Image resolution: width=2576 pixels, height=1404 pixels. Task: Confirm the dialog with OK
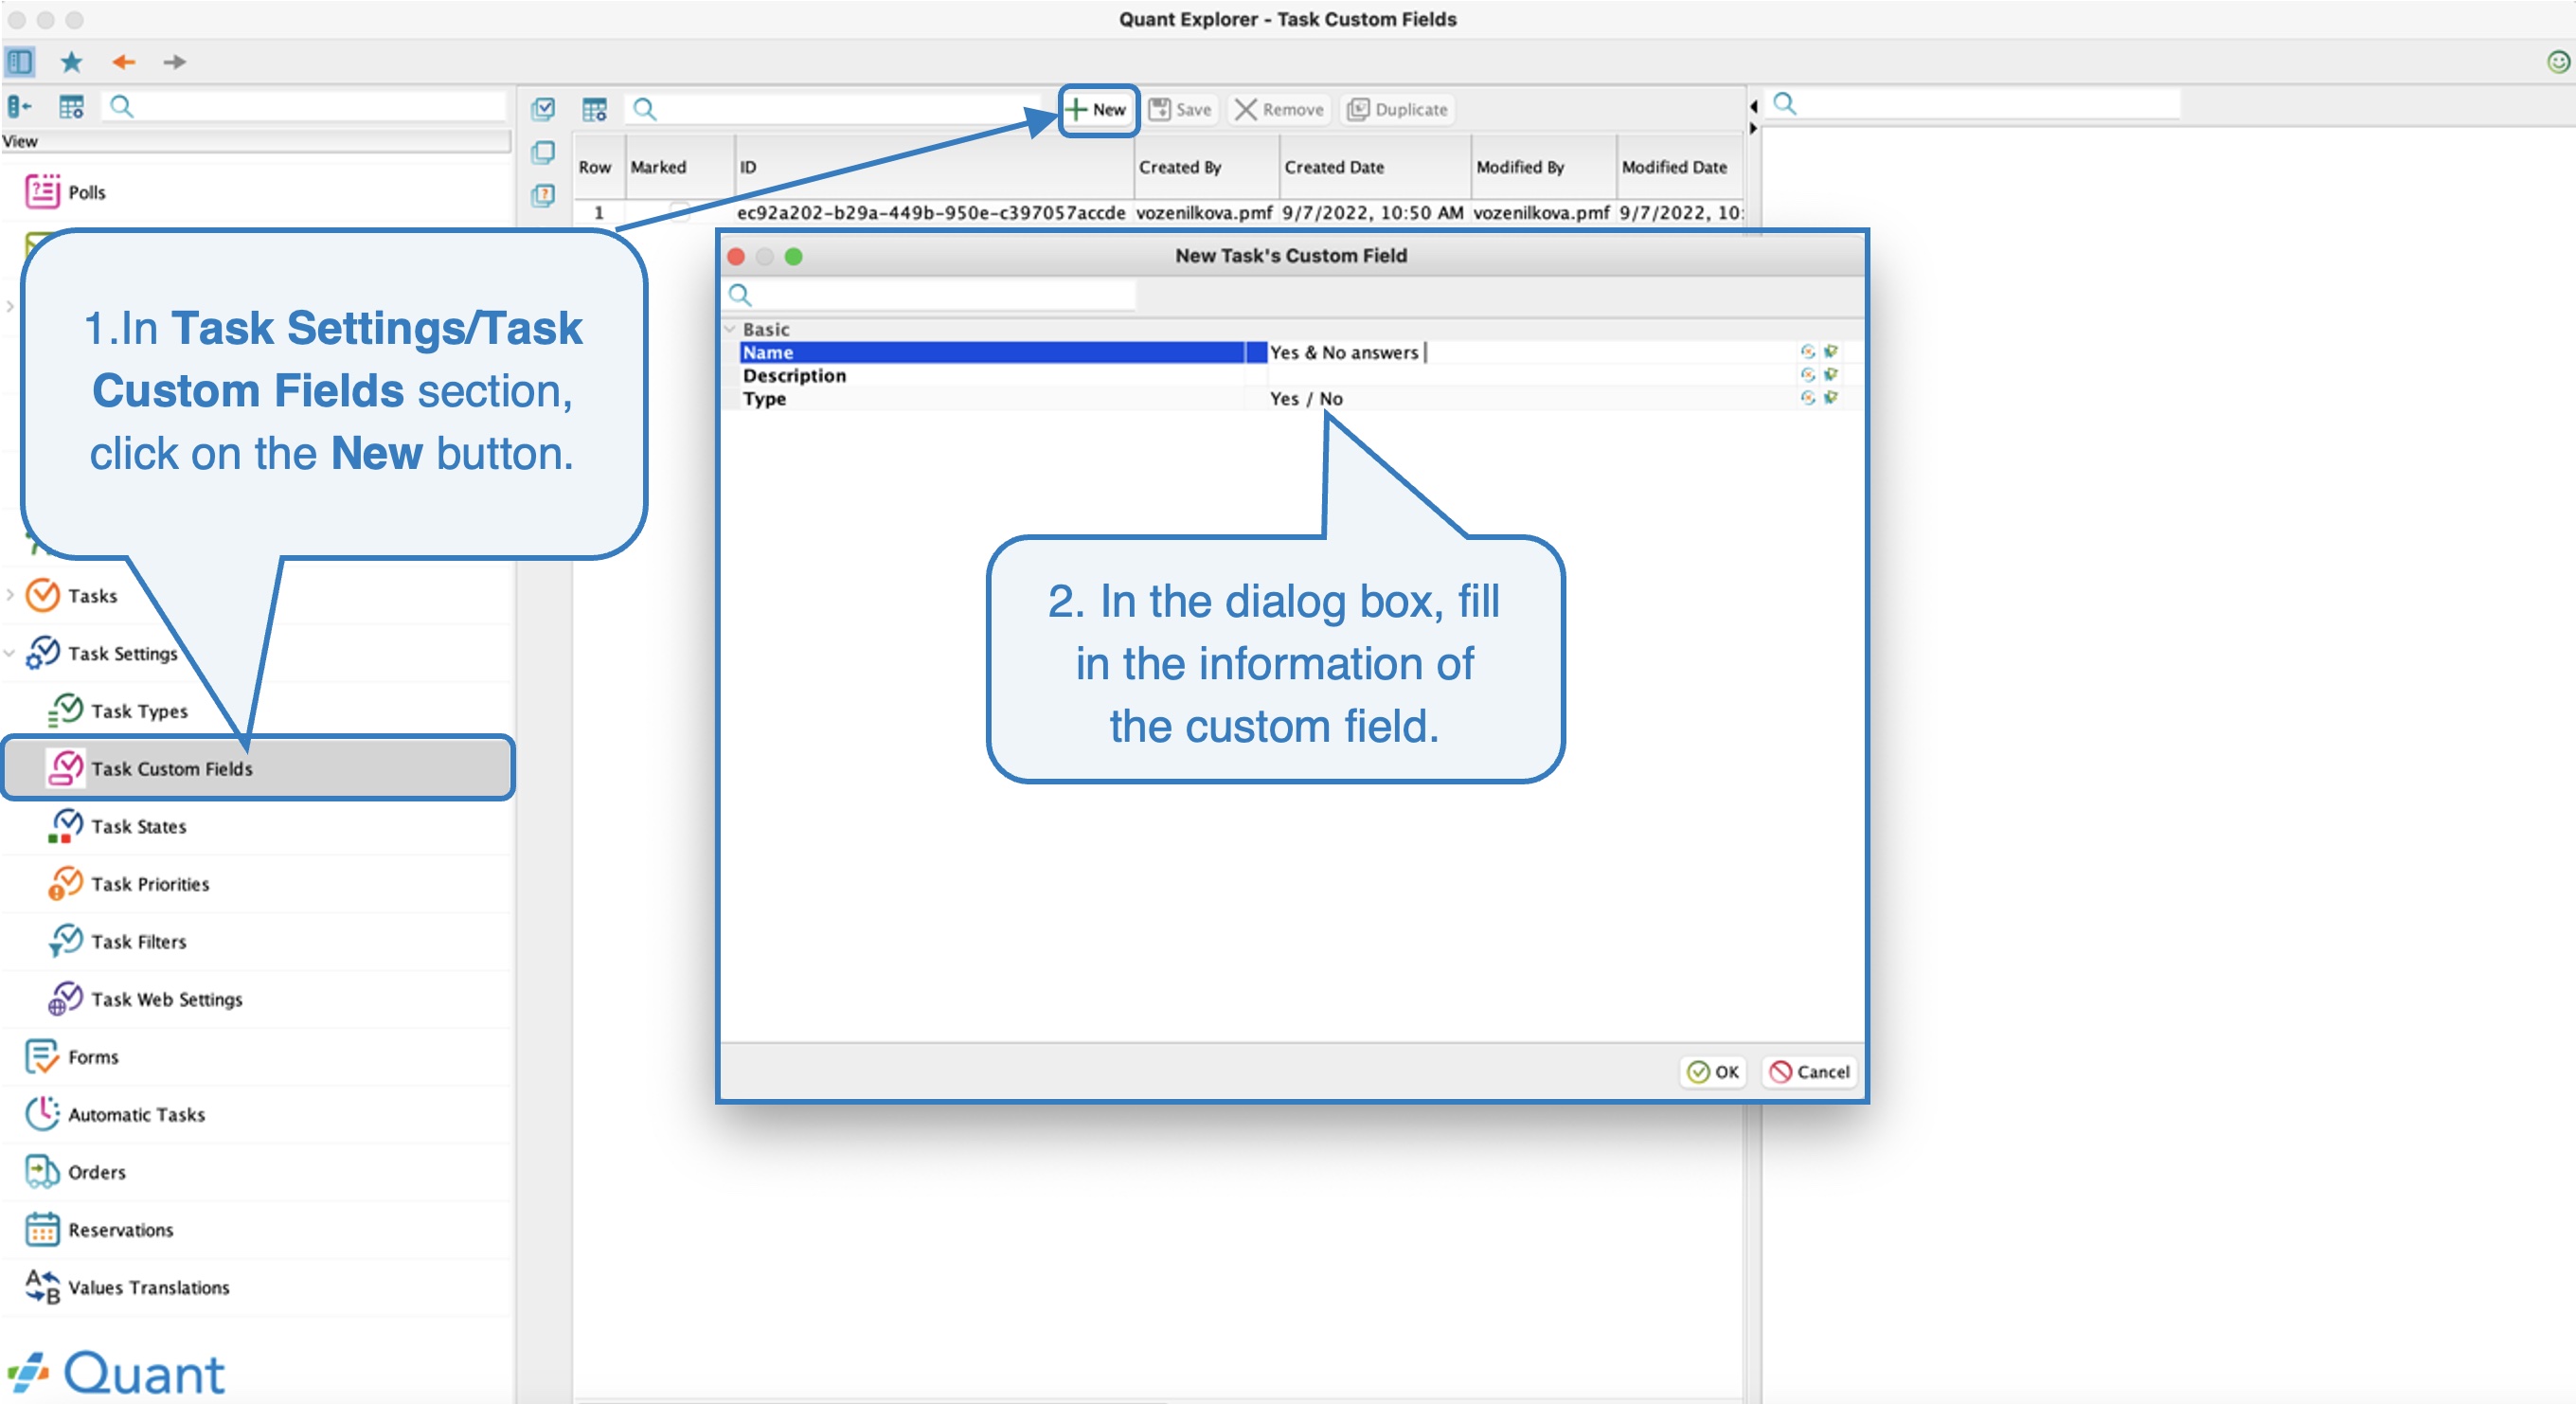(x=1713, y=1071)
